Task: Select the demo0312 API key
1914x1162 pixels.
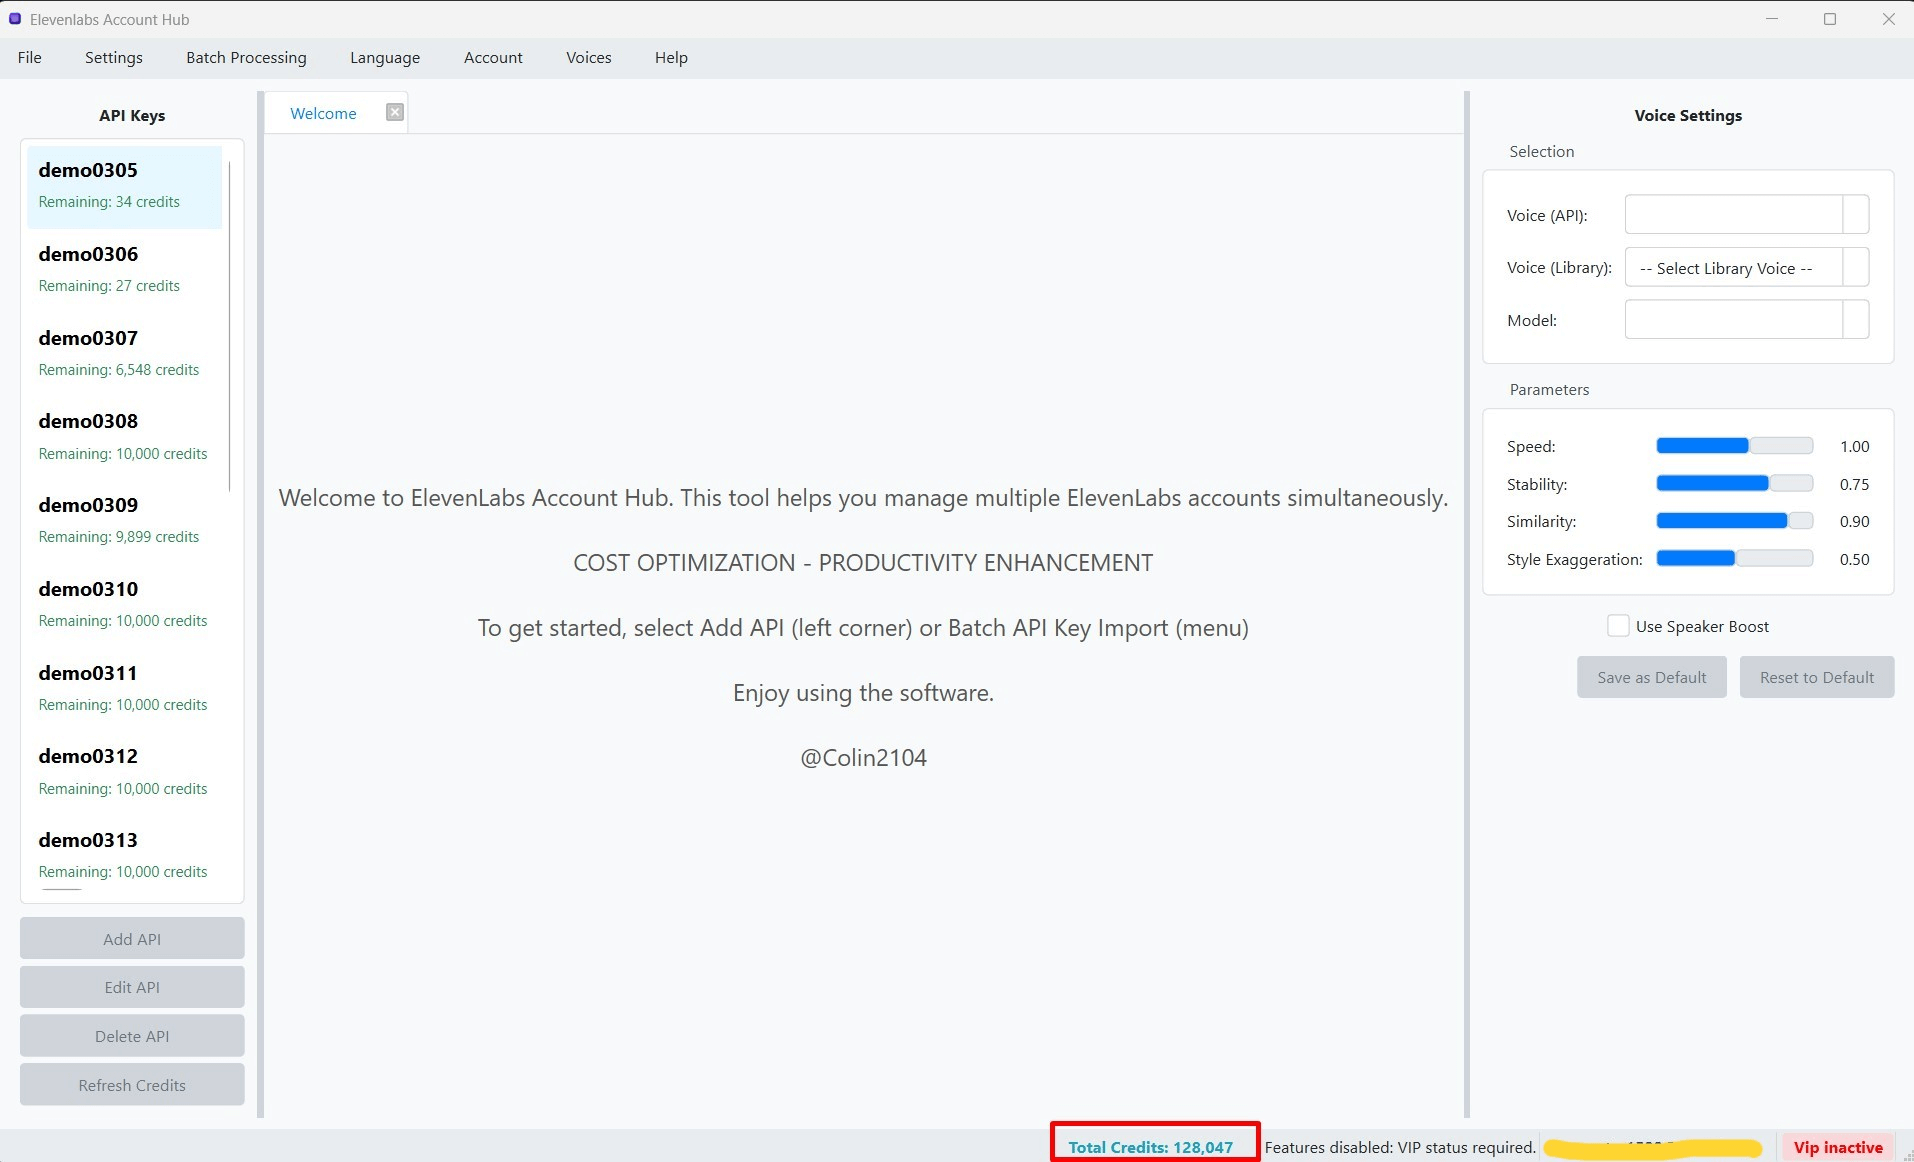Action: click(124, 773)
